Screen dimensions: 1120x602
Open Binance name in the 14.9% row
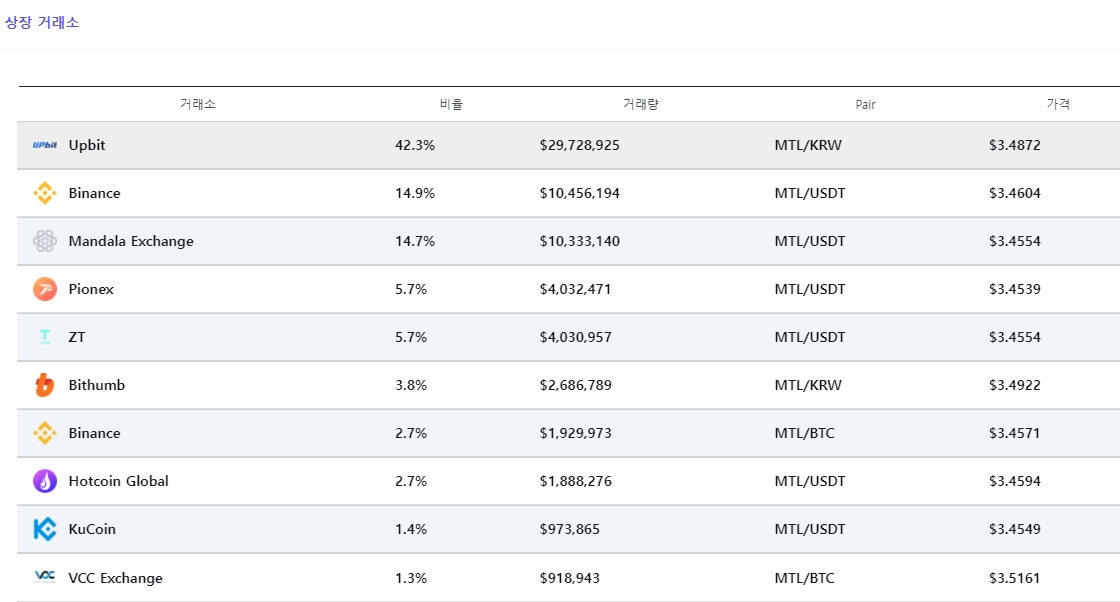94,193
